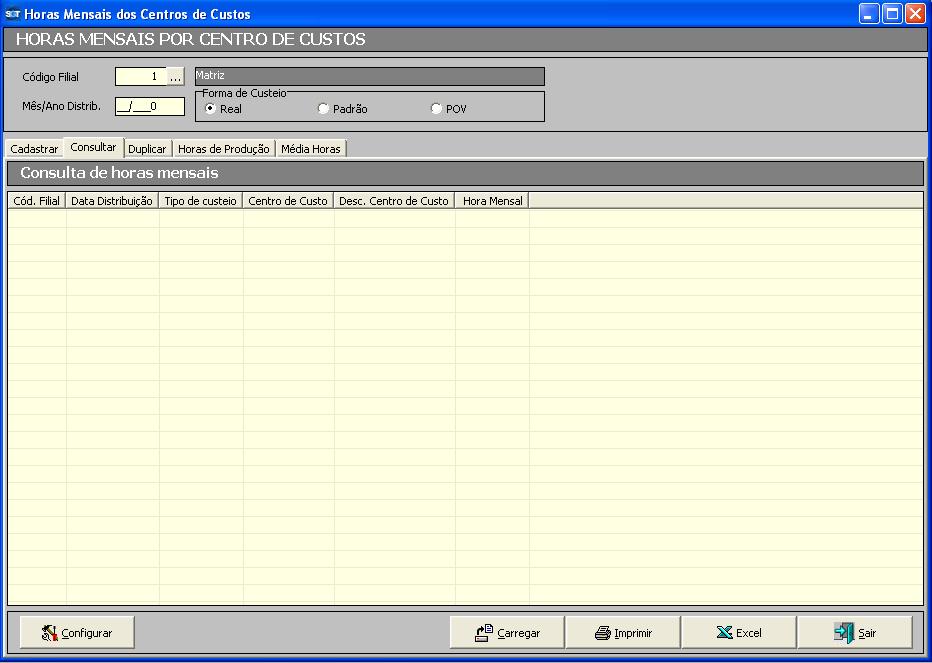Switch to the Cadastrar tab
The width and height of the screenshot is (932, 663).
pos(34,149)
